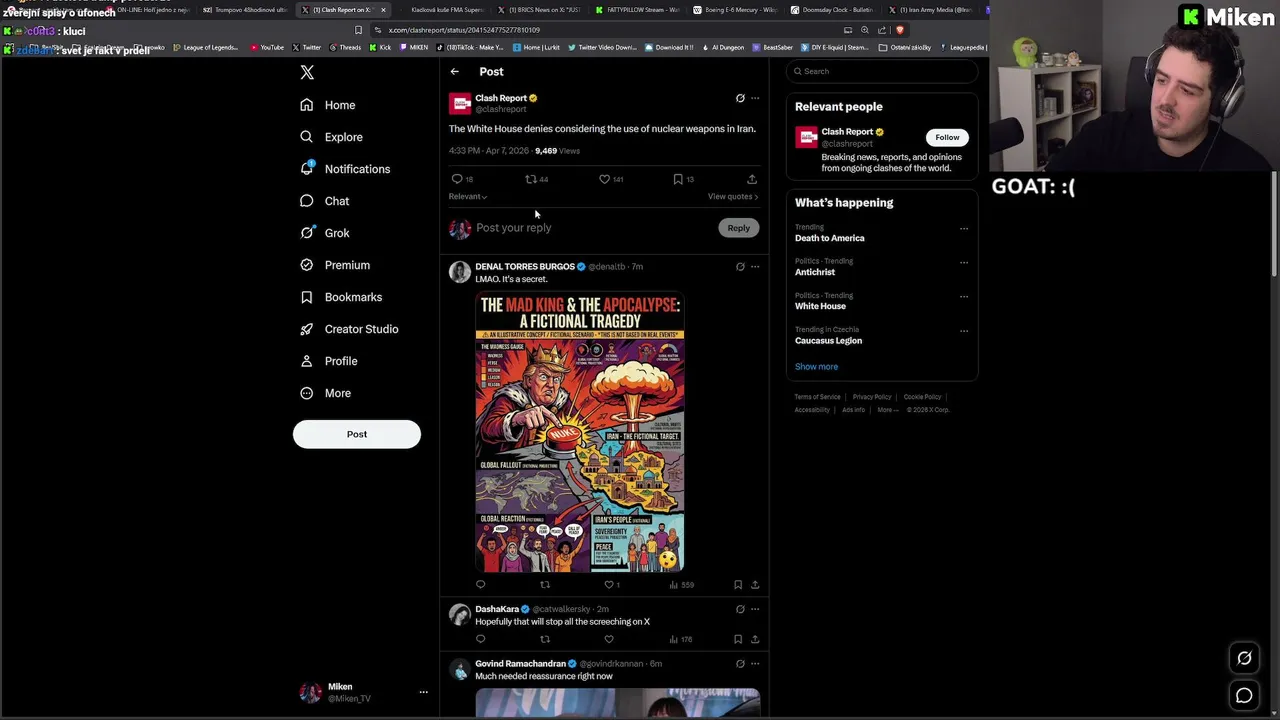The height and width of the screenshot is (720, 1280).
Task: Open three-dot menu on Govind Ramachandran's reply
Action: coord(755,664)
